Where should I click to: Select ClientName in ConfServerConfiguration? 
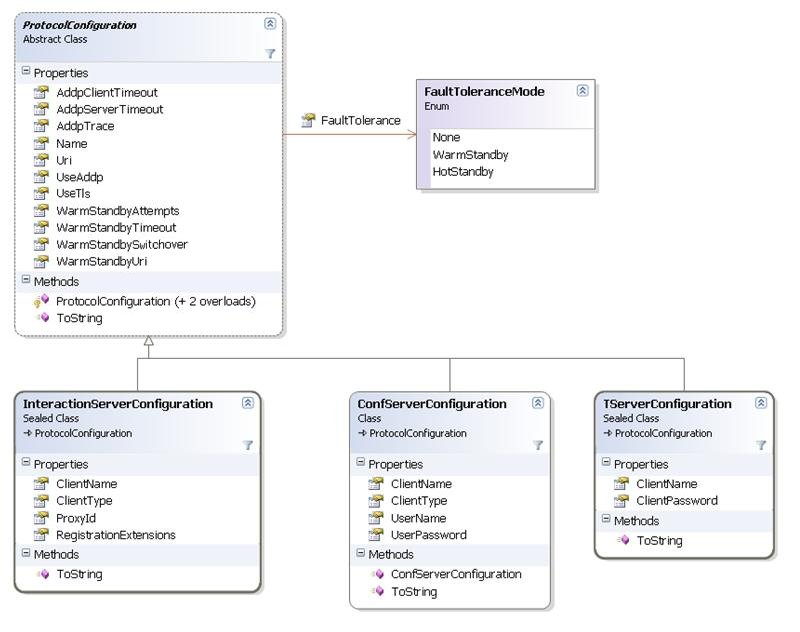pyautogui.click(x=421, y=484)
